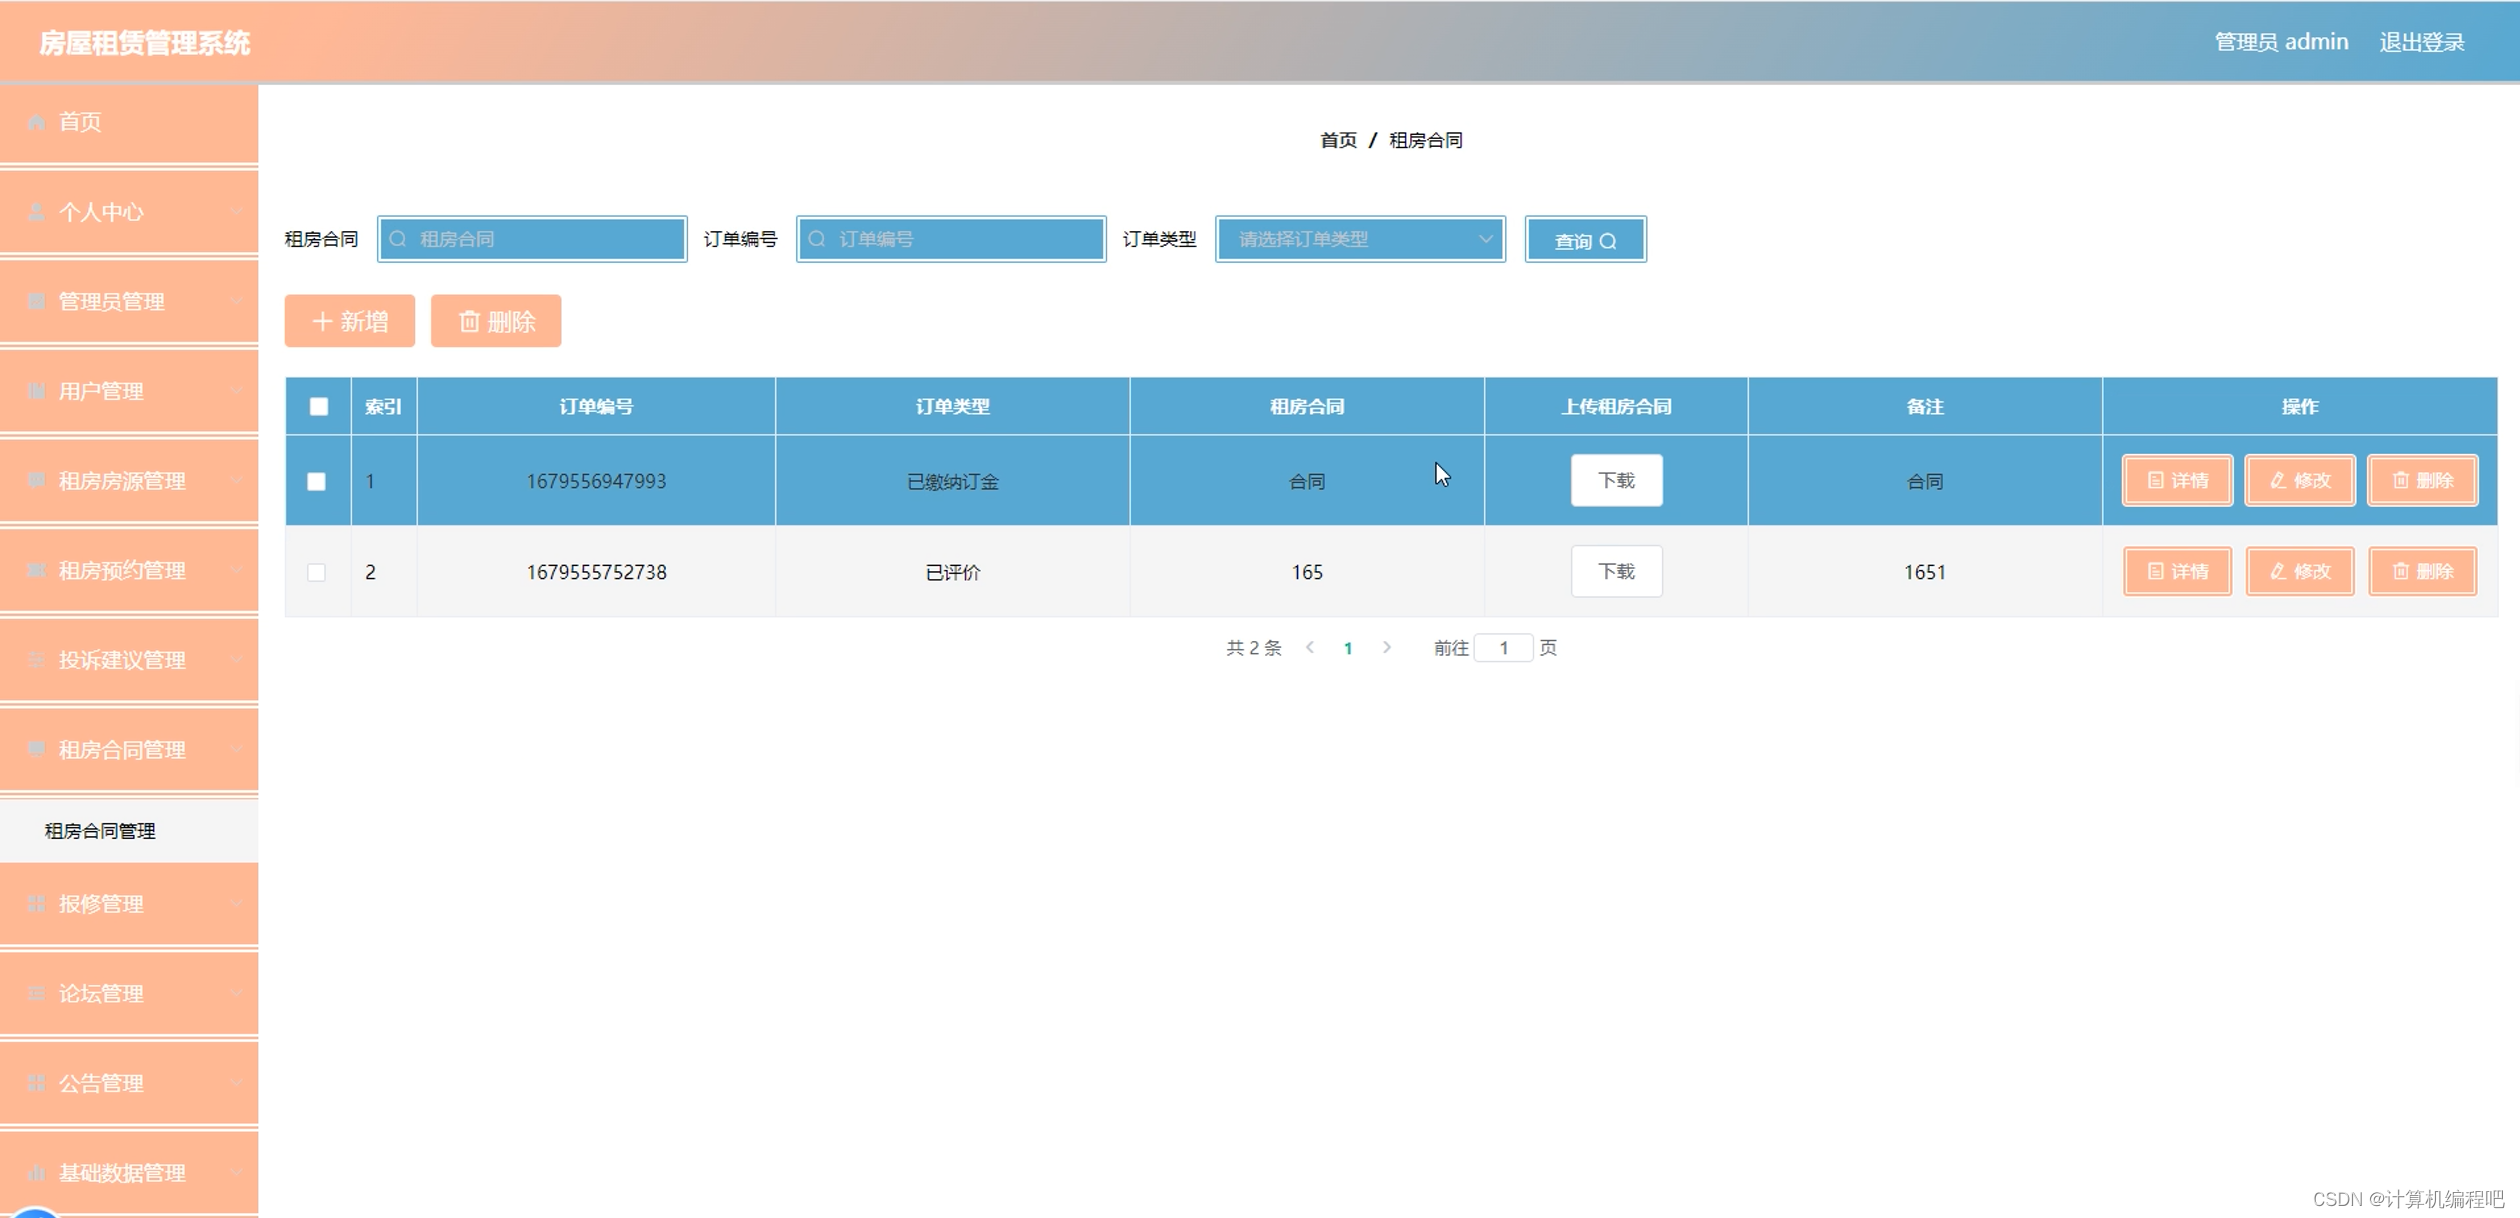This screenshot has width=2520, height=1218.
Task: Click the trash icon on top 删除 button
Action: coord(469,321)
